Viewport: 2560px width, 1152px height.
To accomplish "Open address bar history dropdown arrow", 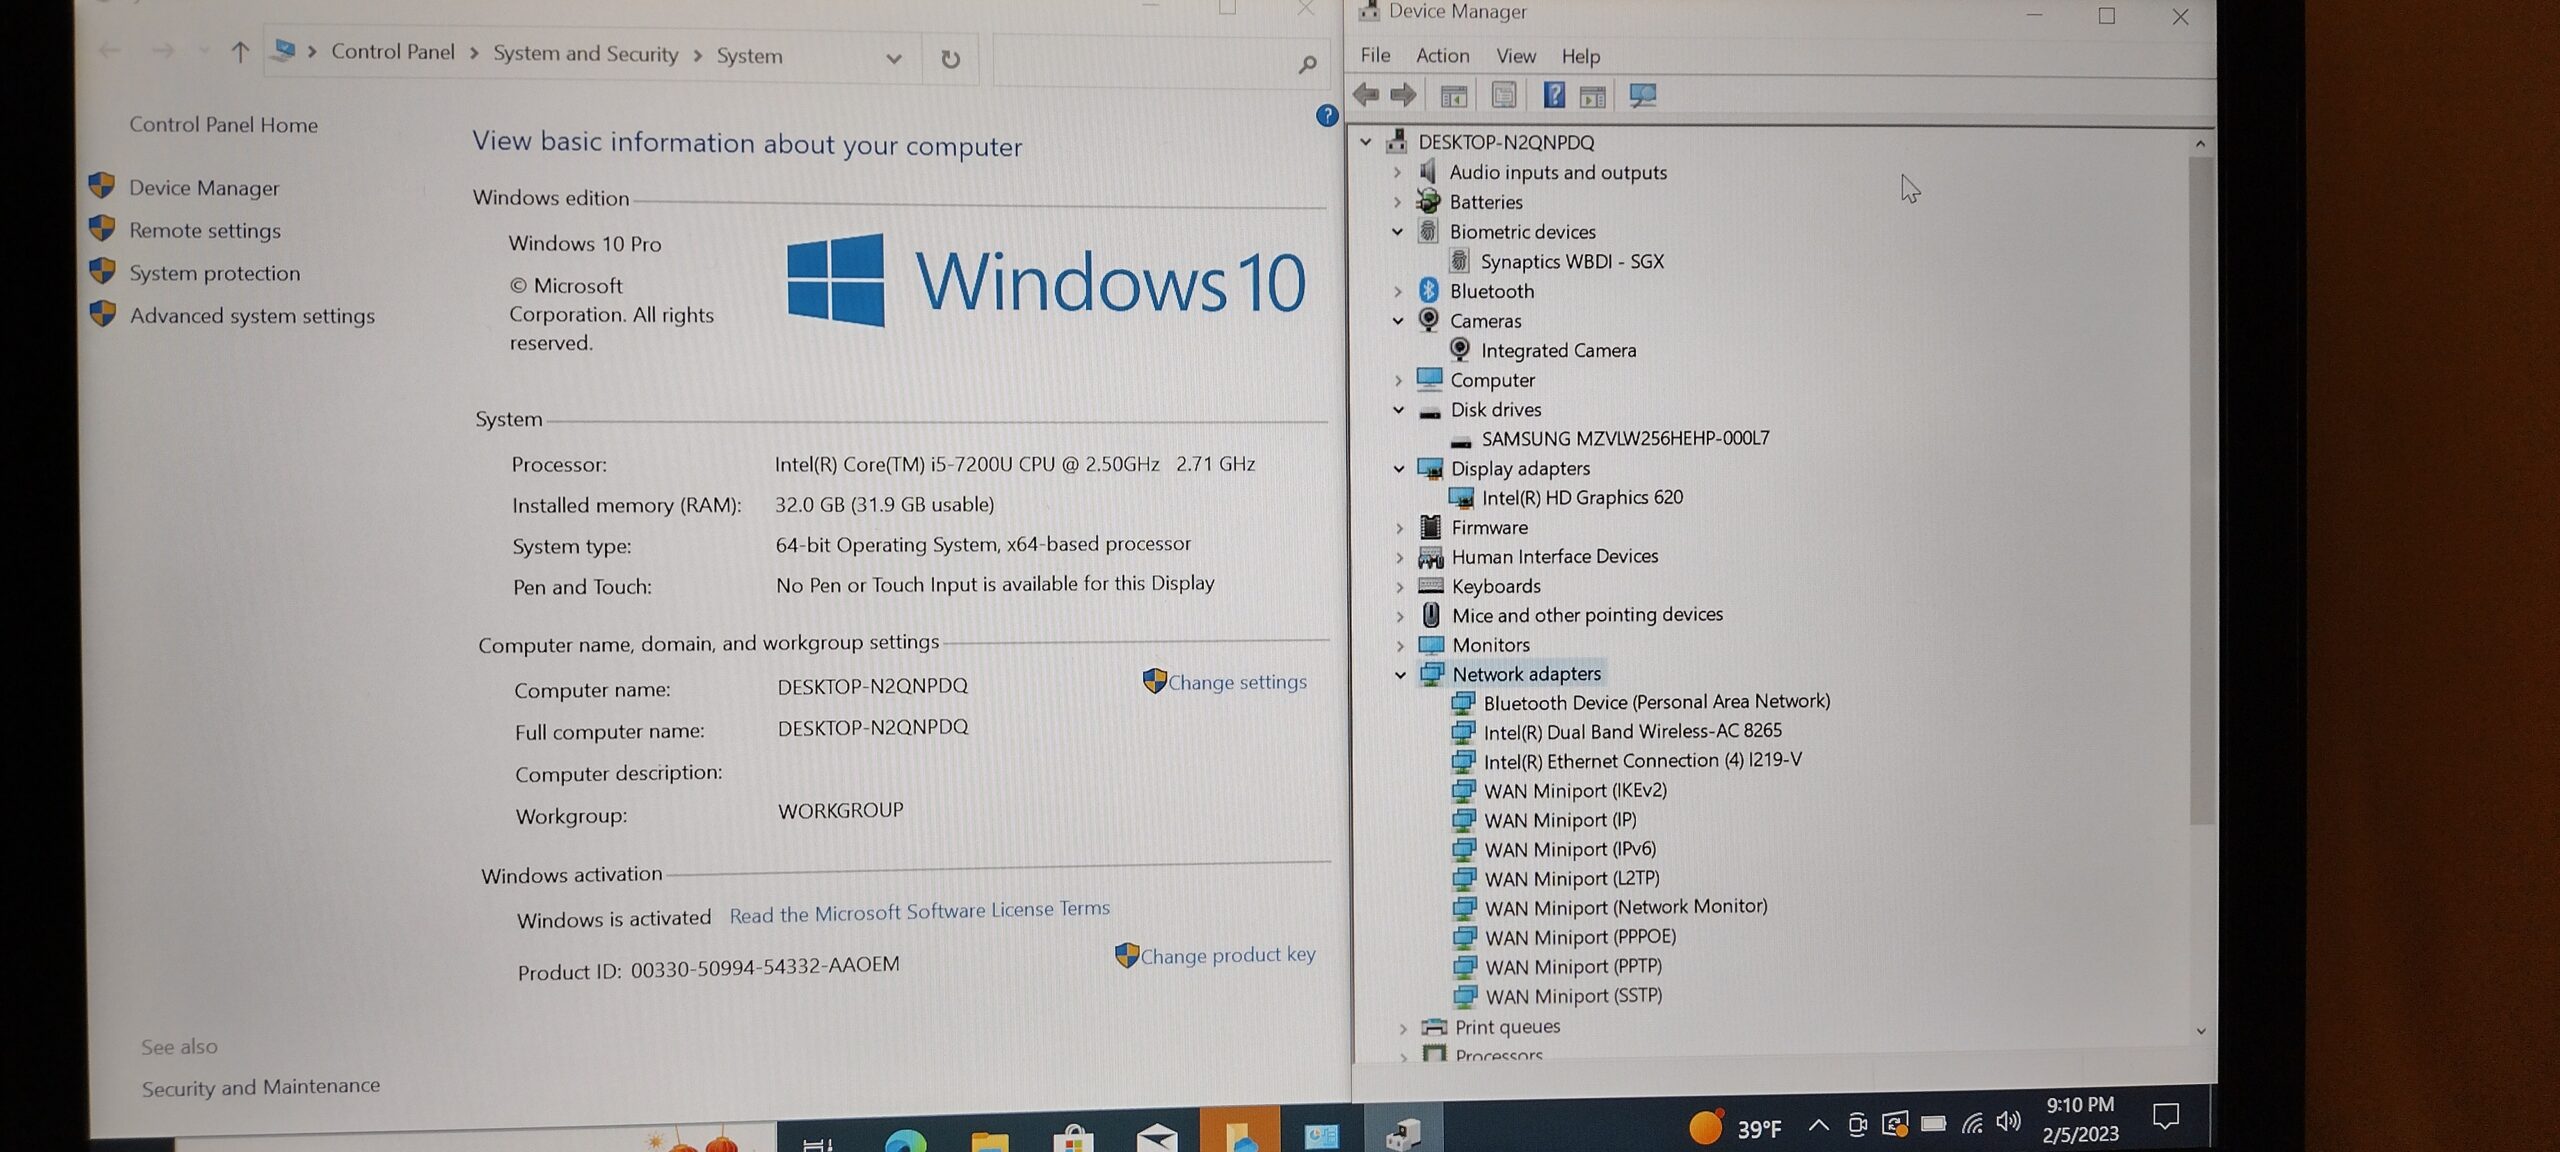I will click(x=894, y=59).
